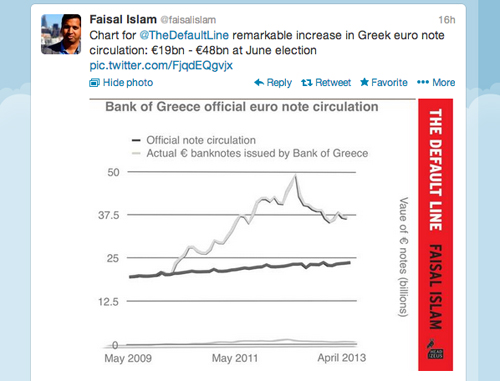Click the More three-dots icon
The height and width of the screenshot is (381, 500).
coord(423,82)
